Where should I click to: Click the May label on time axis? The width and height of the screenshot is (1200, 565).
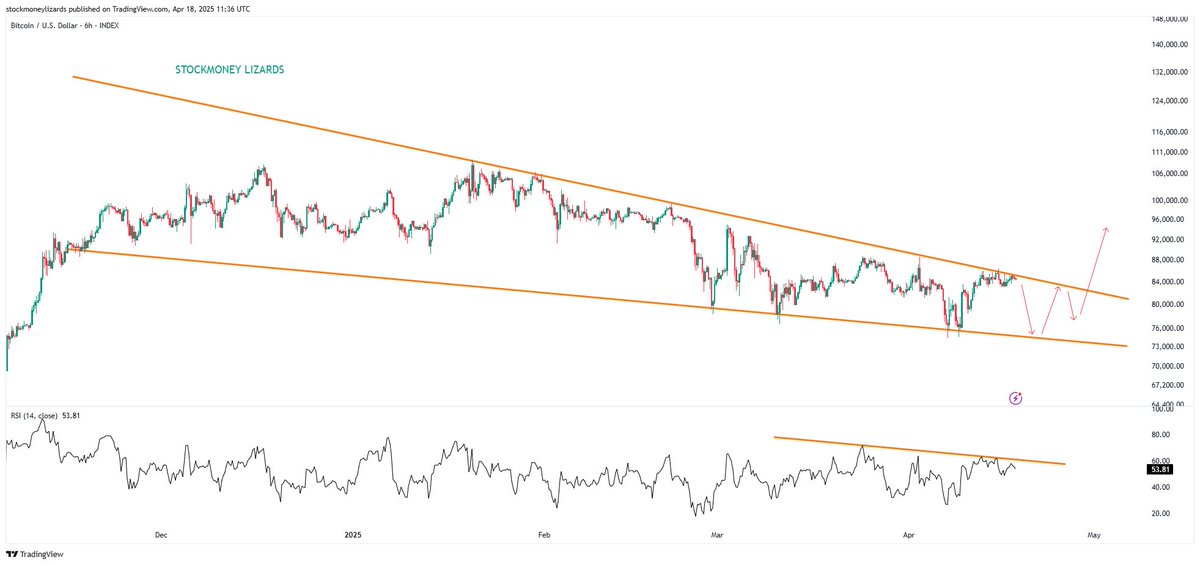(1094, 536)
